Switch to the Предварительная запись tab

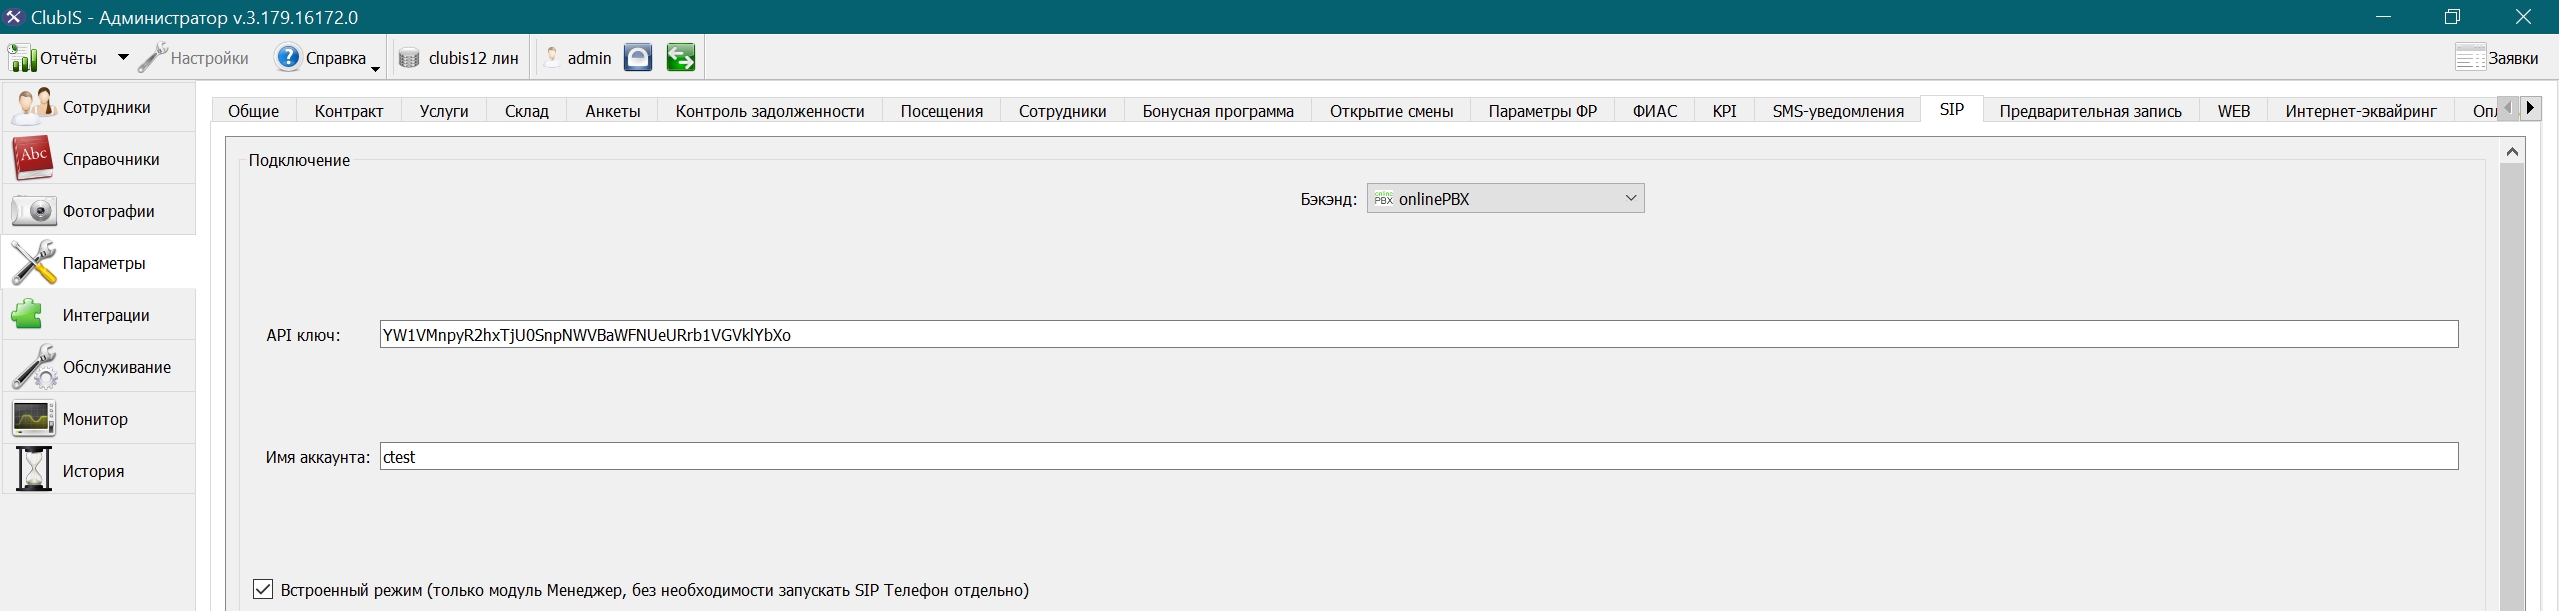[2090, 111]
